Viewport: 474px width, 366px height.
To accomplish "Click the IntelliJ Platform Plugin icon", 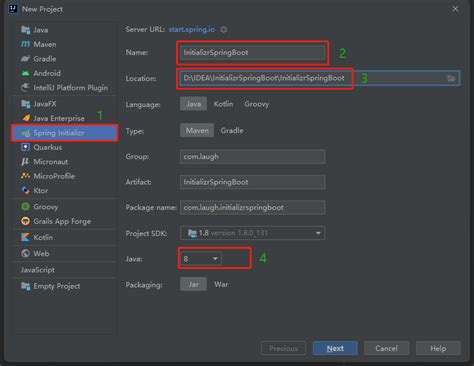I will click(25, 88).
